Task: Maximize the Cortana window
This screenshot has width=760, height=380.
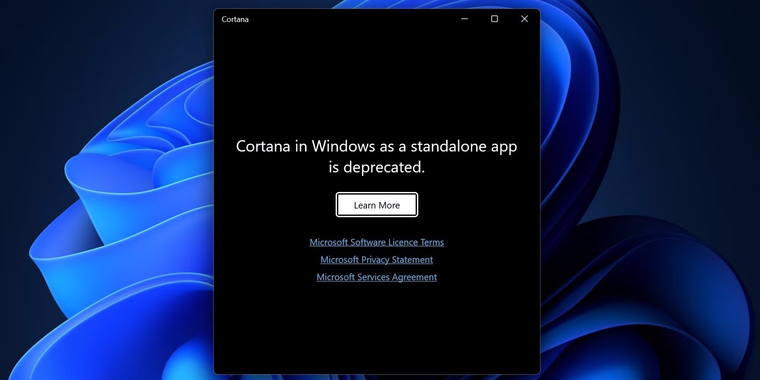Action: pyautogui.click(x=494, y=19)
